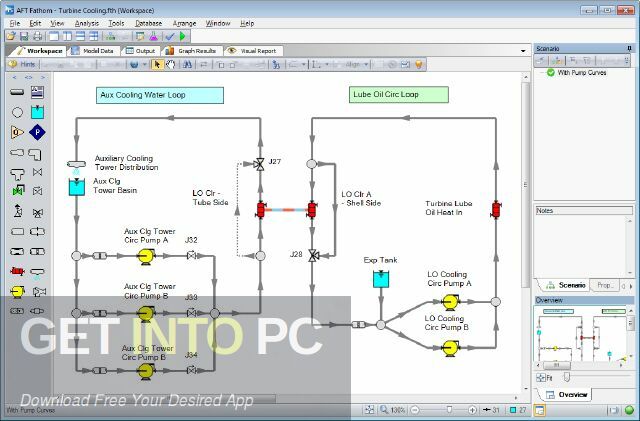This screenshot has width=640, height=421.
Task: Open the File menu
Action: (14, 23)
